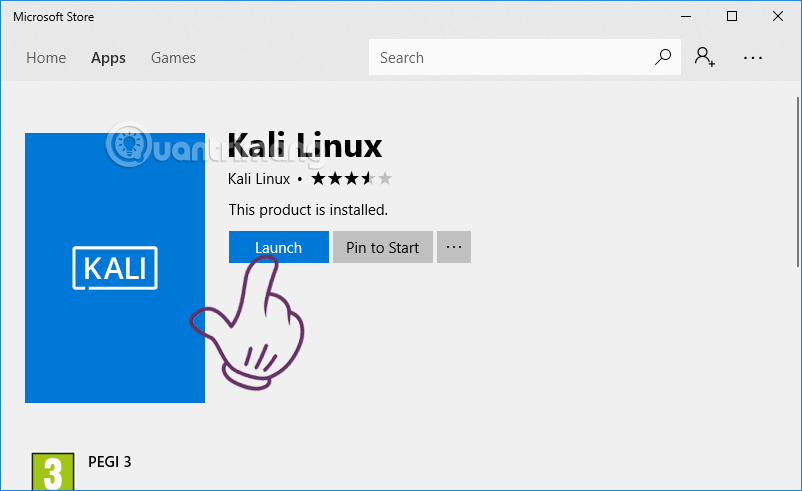Click the 'This product is installed.' text
Image resolution: width=802 pixels, height=491 pixels.
tap(308, 210)
